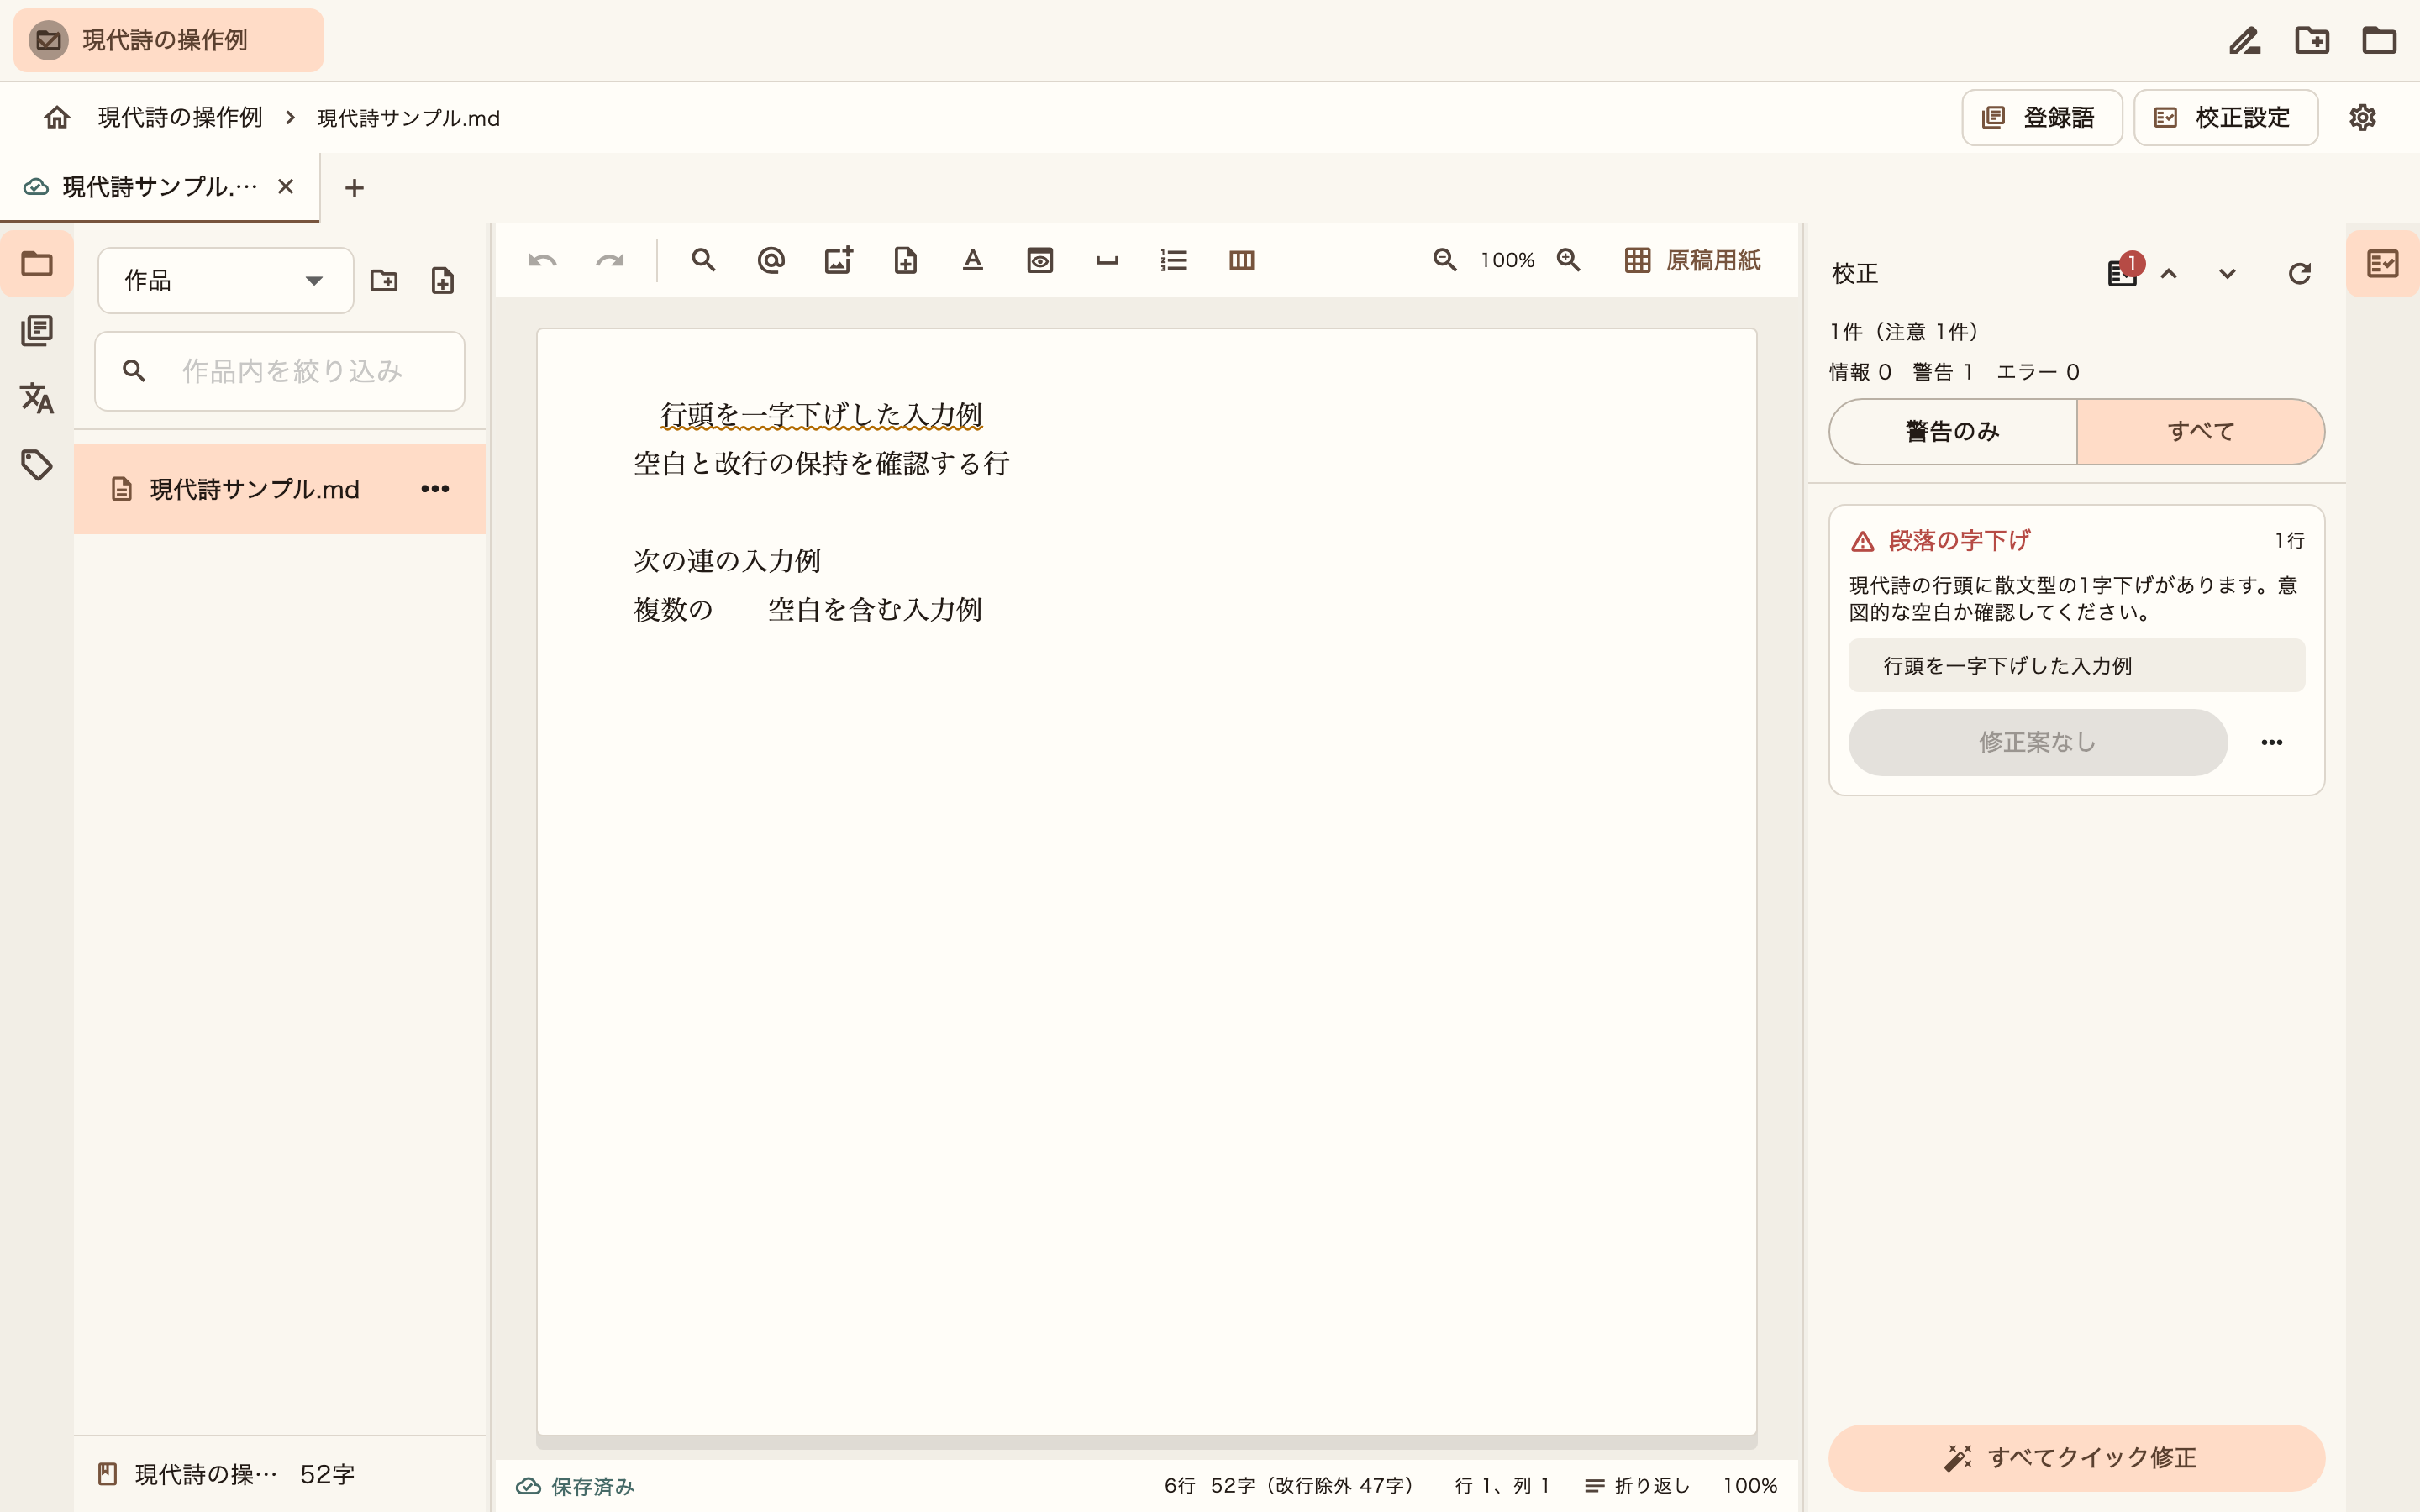Click the space bar symbol icon

click(x=1107, y=260)
